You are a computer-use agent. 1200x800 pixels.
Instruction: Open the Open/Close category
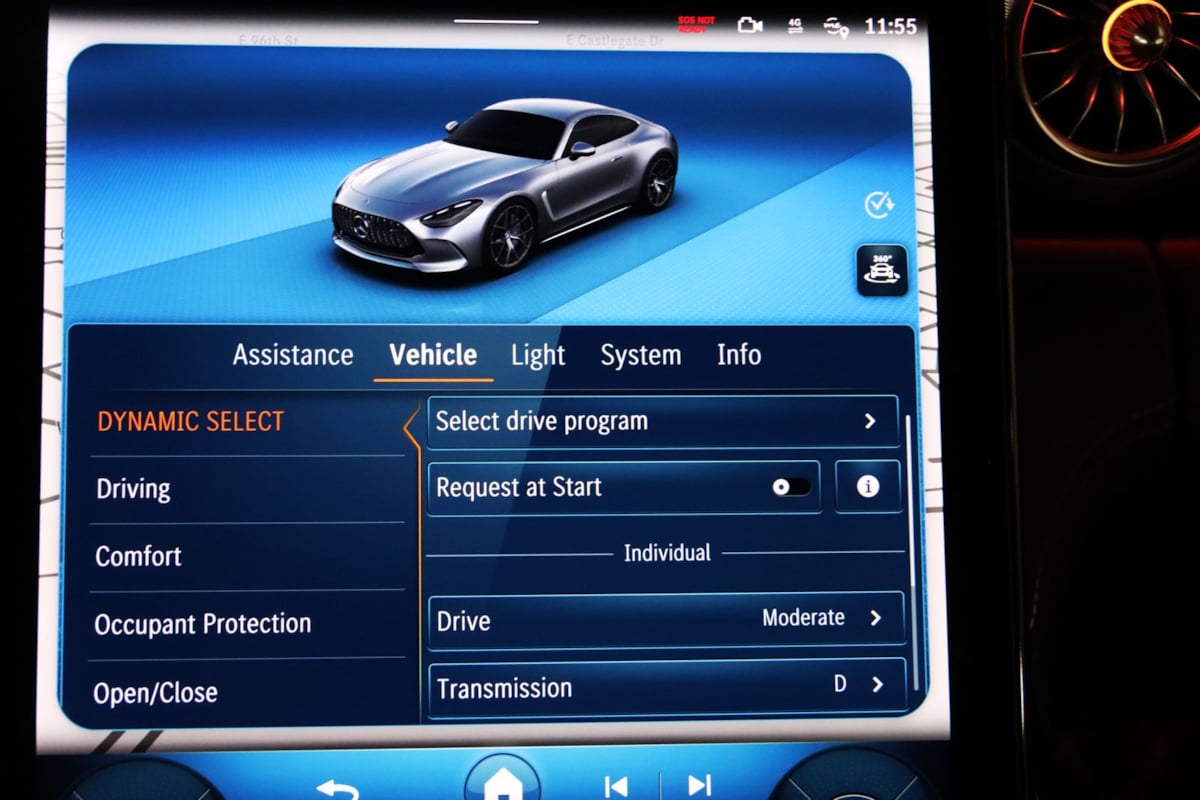(x=247, y=692)
